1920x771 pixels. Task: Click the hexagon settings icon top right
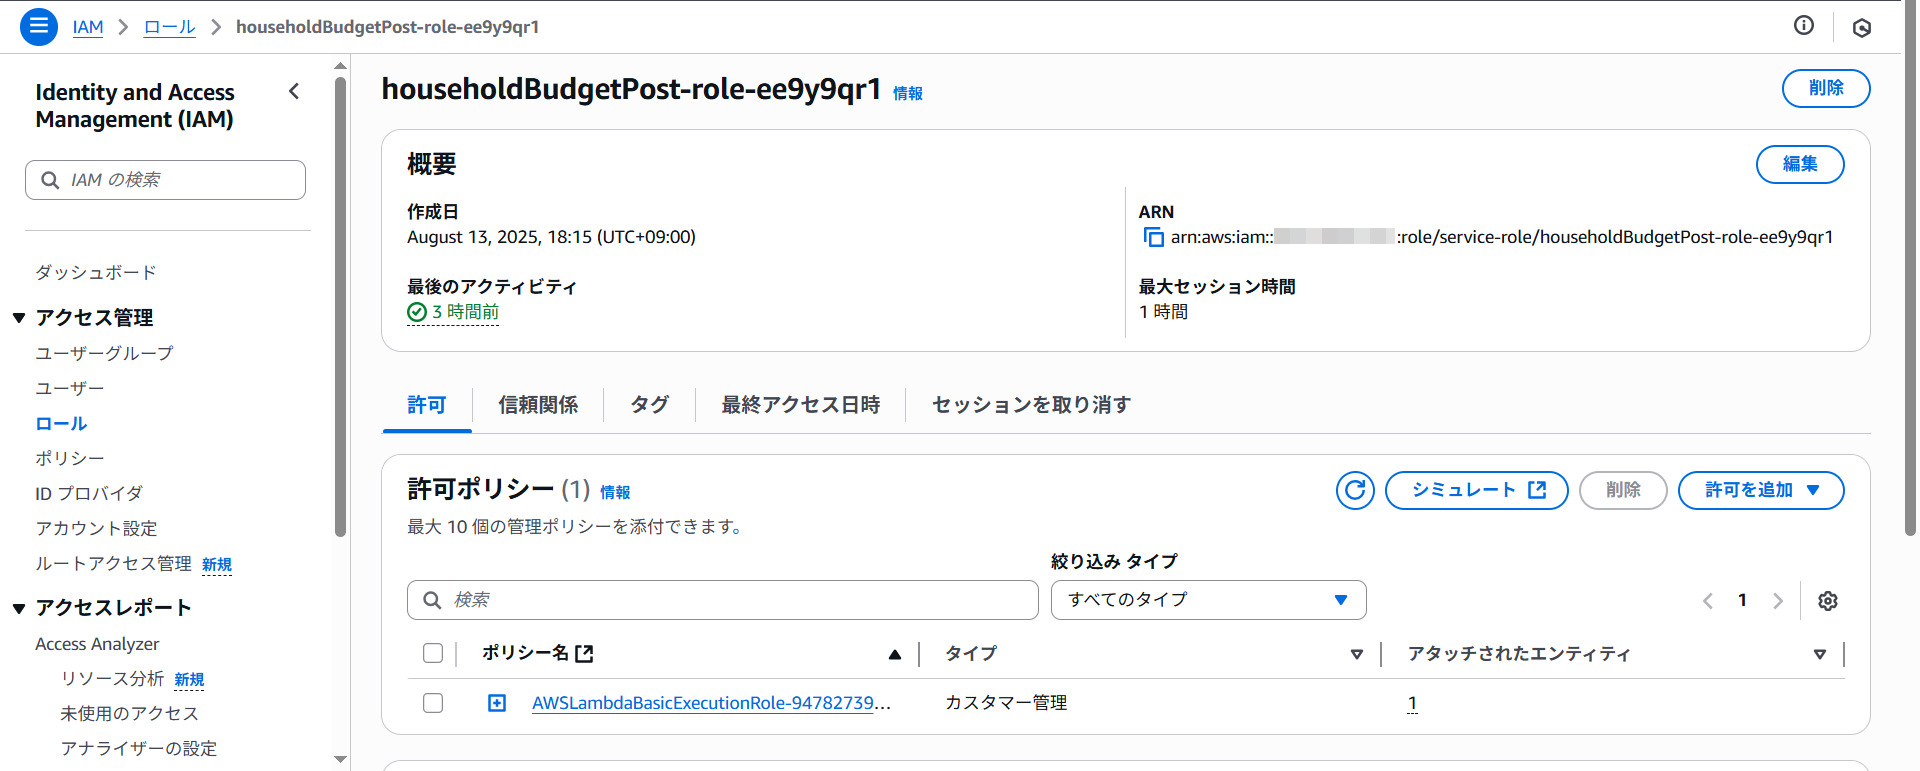click(x=1861, y=28)
